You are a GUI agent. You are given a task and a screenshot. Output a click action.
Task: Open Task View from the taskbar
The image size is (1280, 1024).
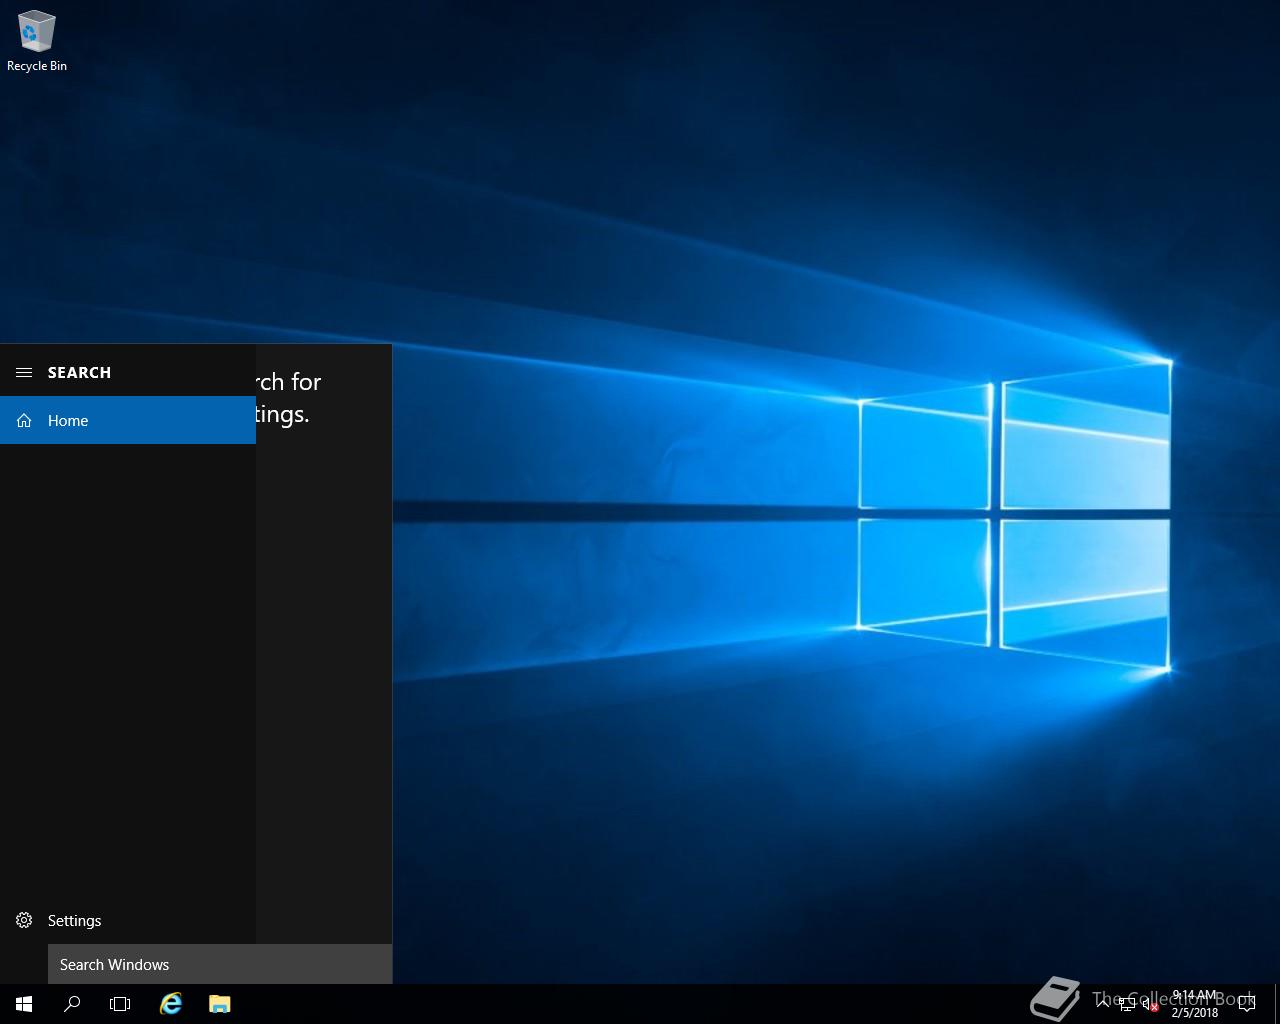[119, 1003]
